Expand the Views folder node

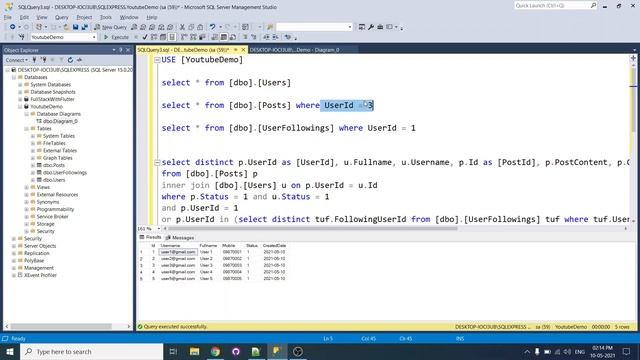pos(27,187)
